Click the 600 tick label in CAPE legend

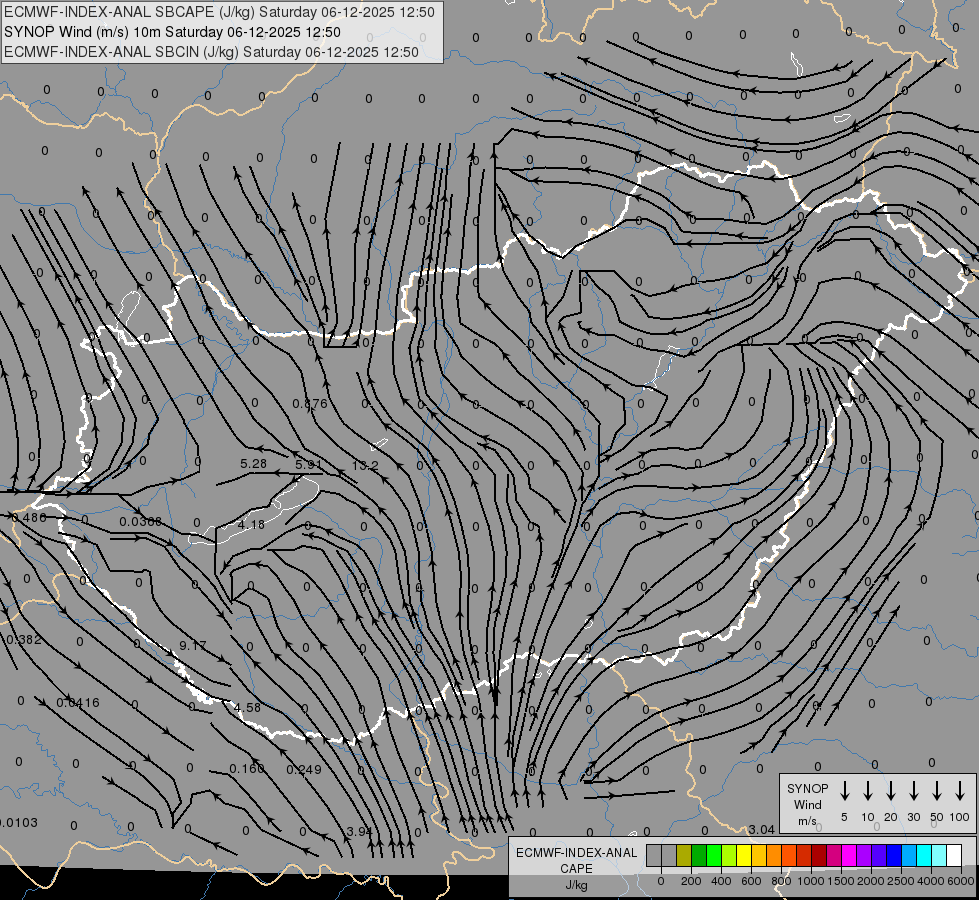(751, 881)
